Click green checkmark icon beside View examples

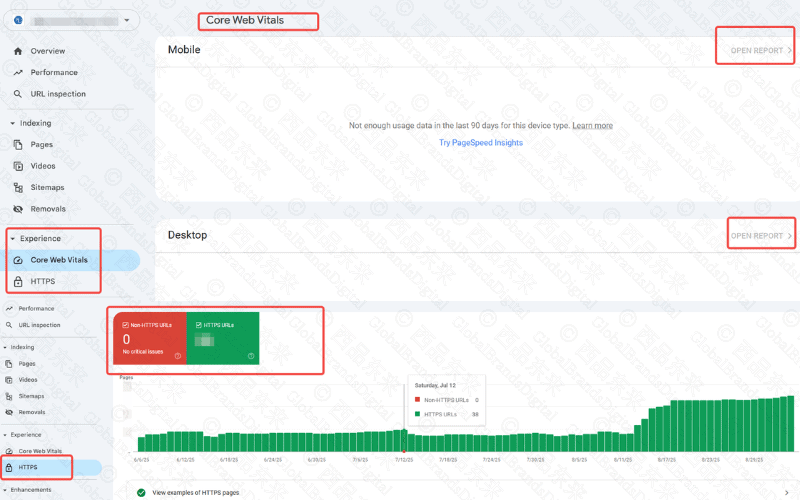point(142,492)
